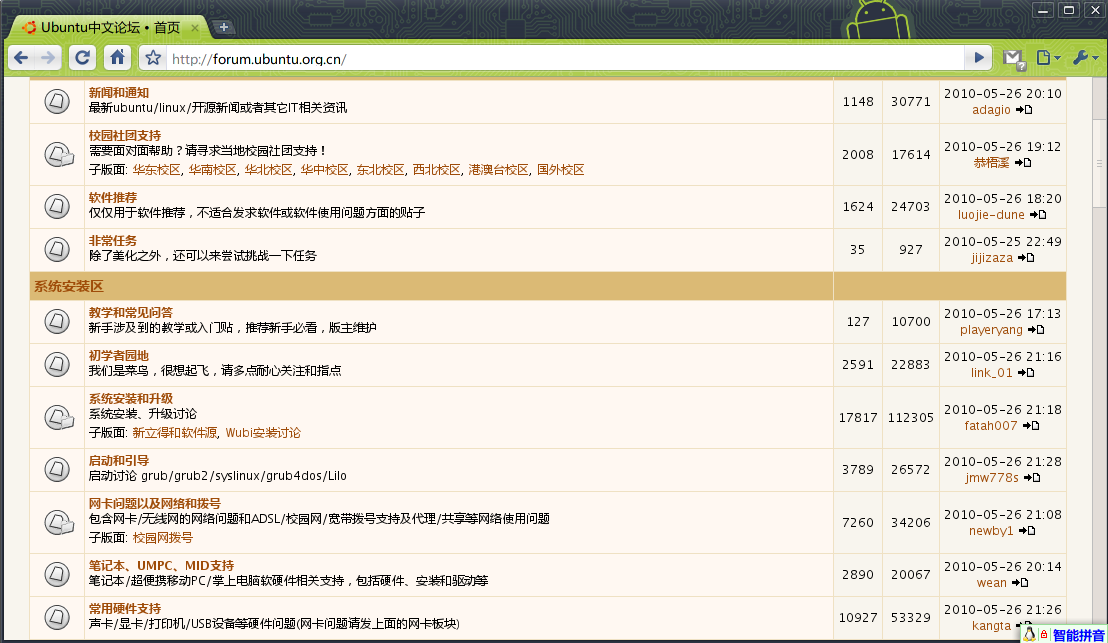View the latest post icon next to fatah007
Screen dimensions: 1108x643
pos(1031,425)
